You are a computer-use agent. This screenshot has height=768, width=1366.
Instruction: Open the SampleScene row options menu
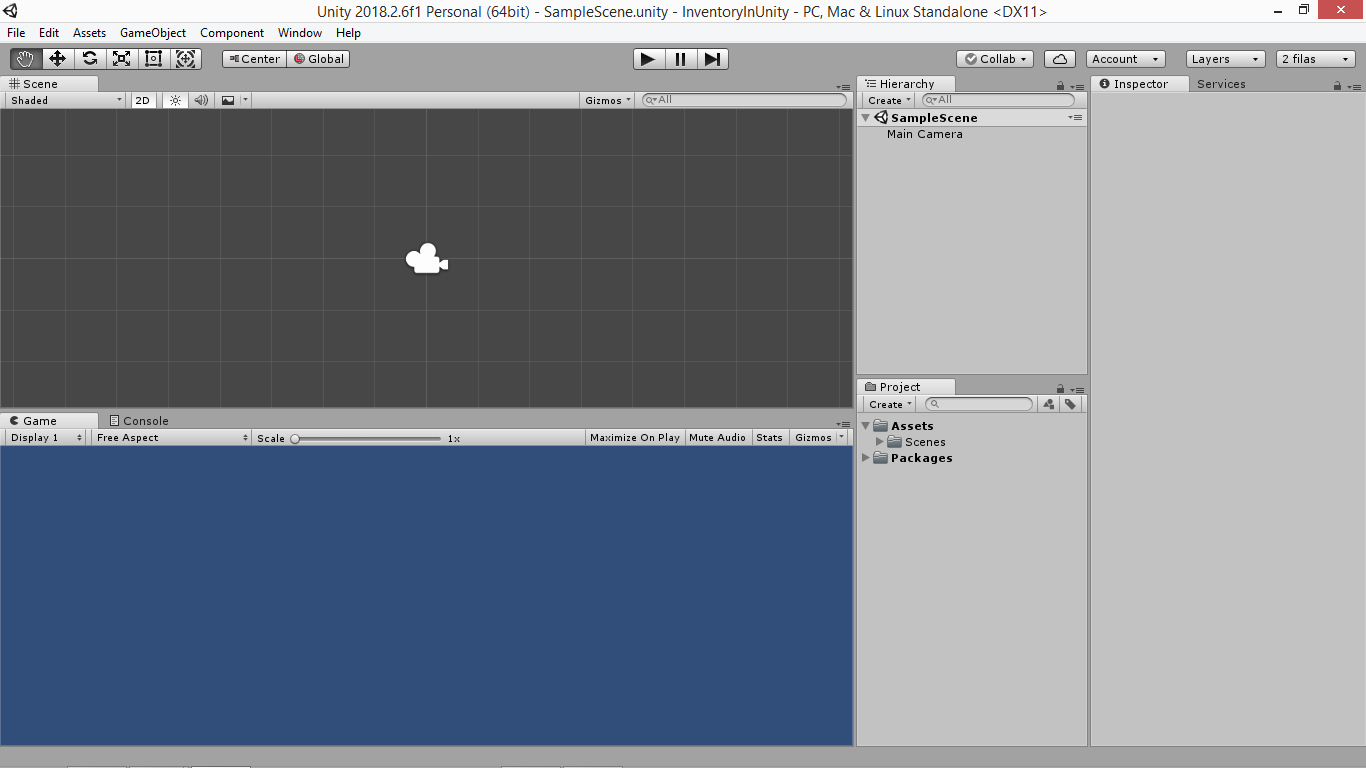(x=1076, y=117)
